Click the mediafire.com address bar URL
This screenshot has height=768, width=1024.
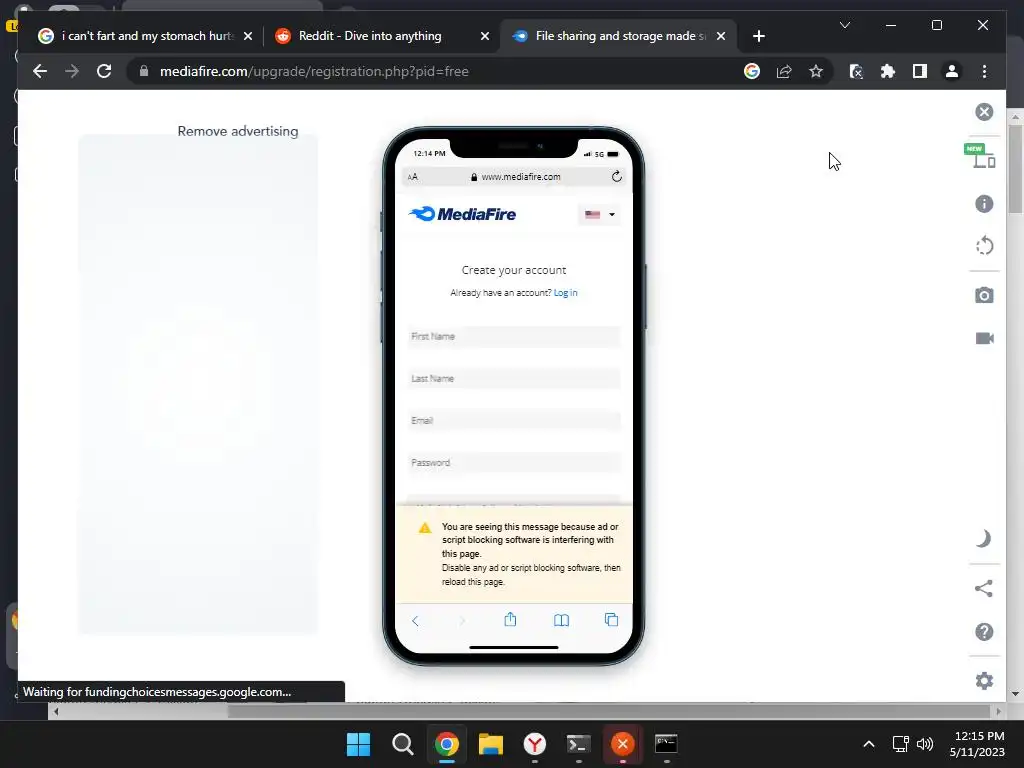pyautogui.click(x=314, y=71)
